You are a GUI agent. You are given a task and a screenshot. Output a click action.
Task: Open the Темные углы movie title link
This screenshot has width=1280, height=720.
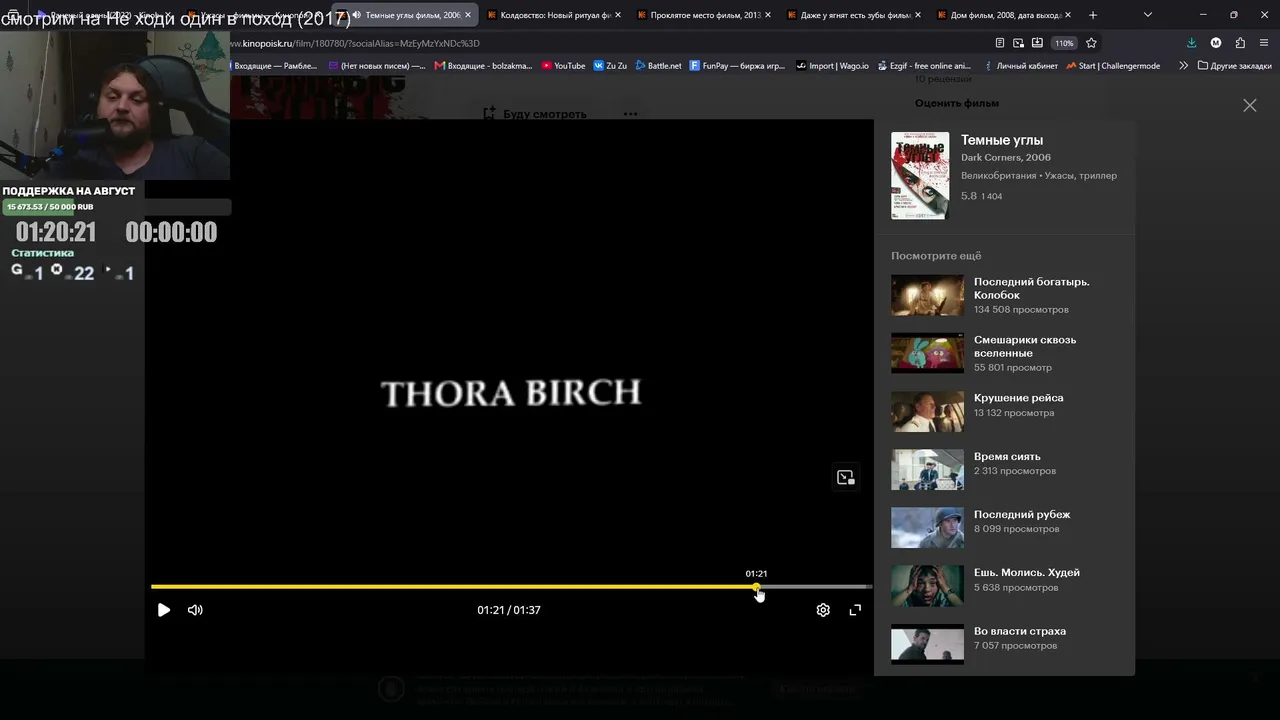pyautogui.click(x=1002, y=140)
